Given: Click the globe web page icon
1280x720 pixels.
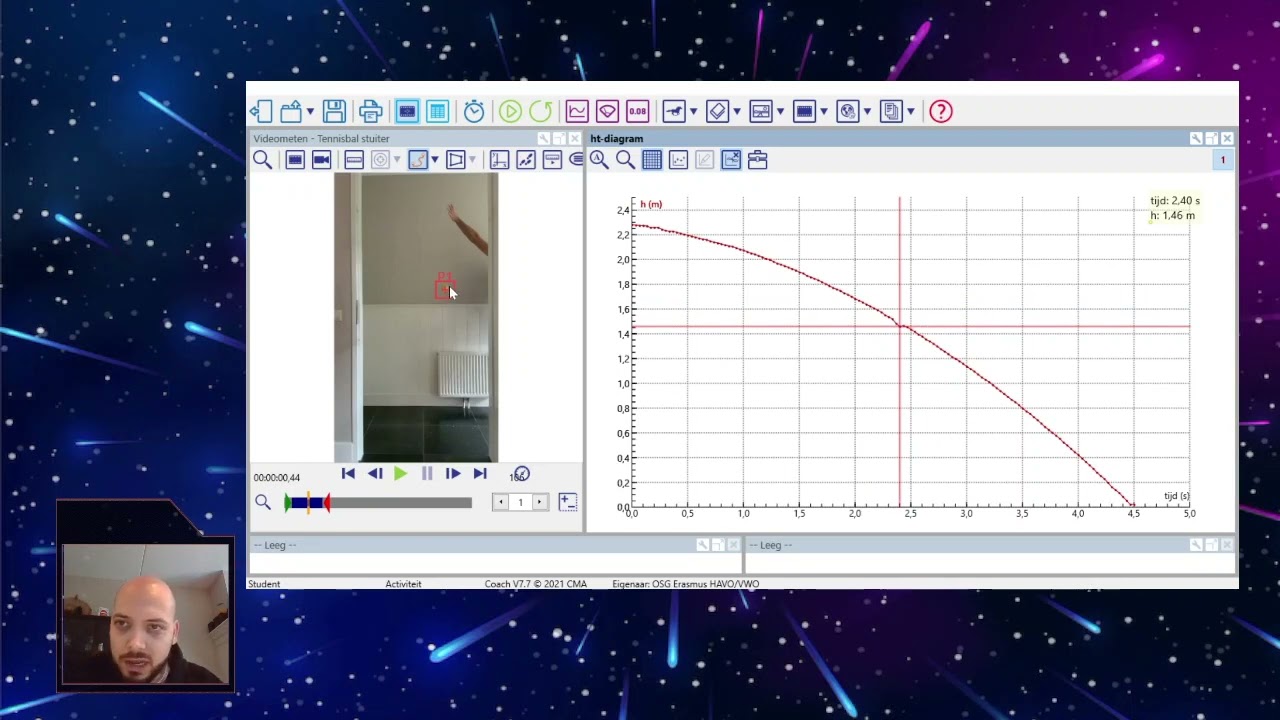Looking at the screenshot, I should (x=848, y=111).
